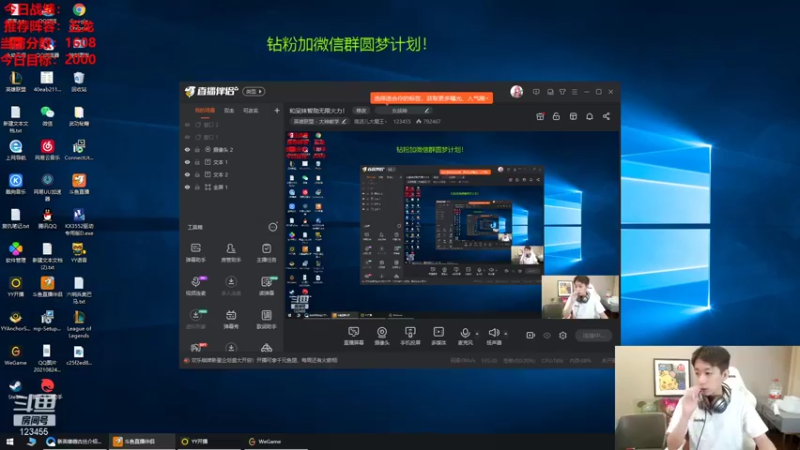Expand the speaker volume arrow
800x450 pixels.
[506, 334]
